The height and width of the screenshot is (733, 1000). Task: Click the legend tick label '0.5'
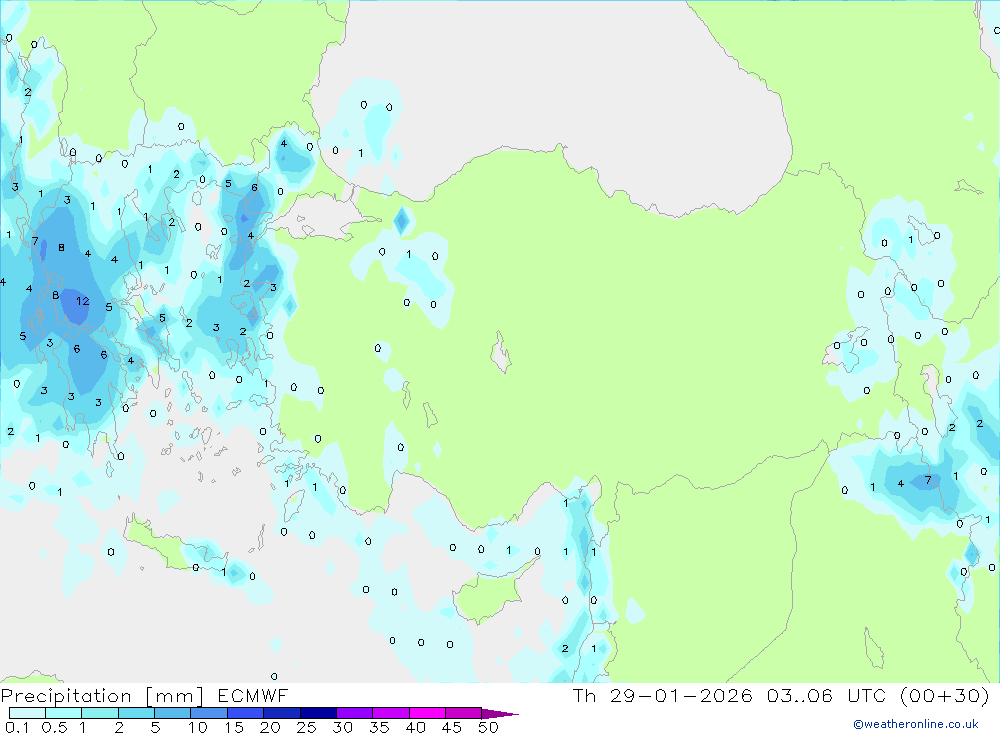pos(54,727)
